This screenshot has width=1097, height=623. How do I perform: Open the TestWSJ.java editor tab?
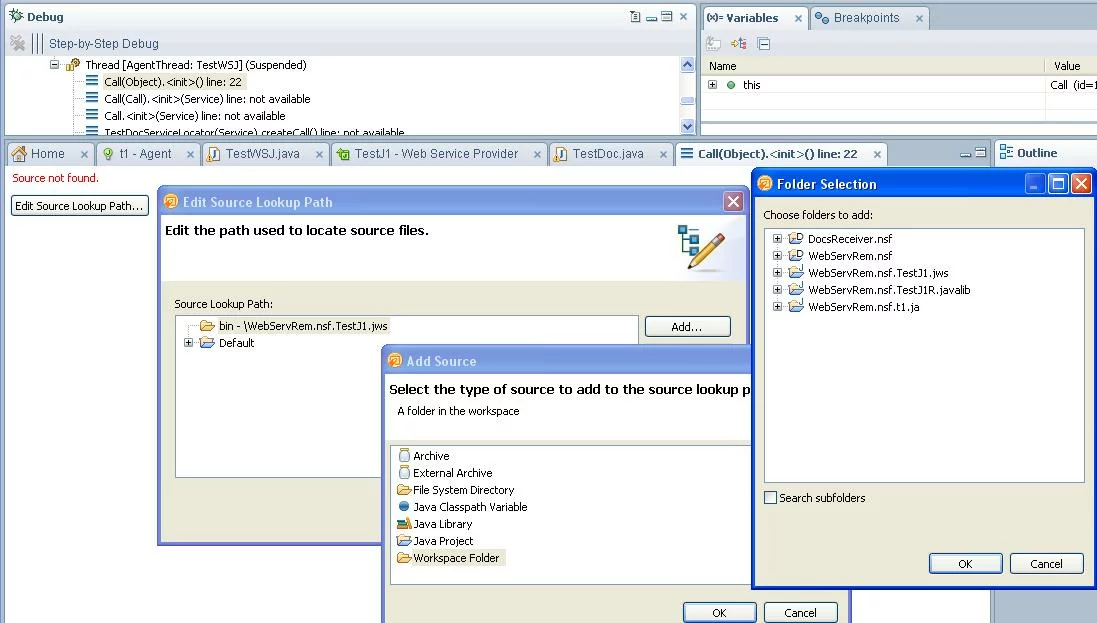(261, 154)
